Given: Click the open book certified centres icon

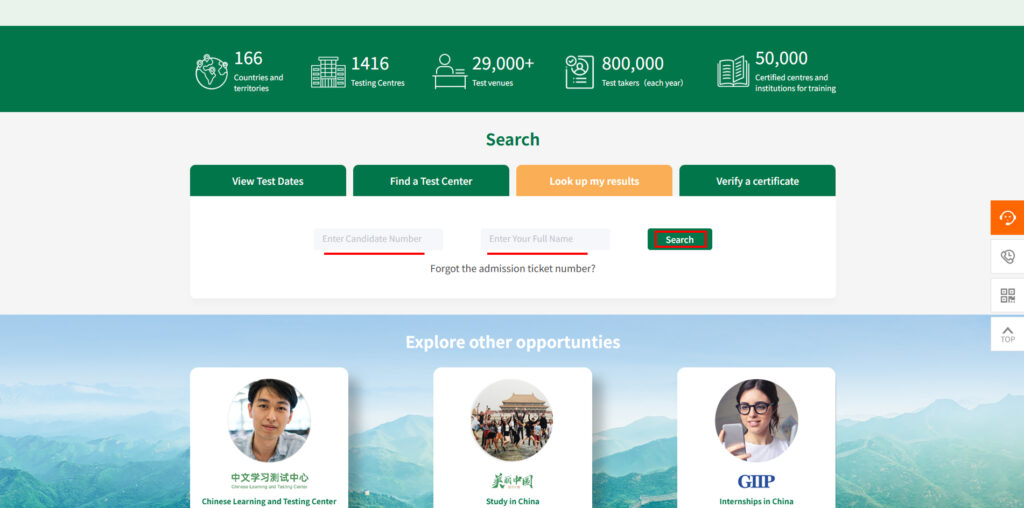Looking at the screenshot, I should pos(733,71).
